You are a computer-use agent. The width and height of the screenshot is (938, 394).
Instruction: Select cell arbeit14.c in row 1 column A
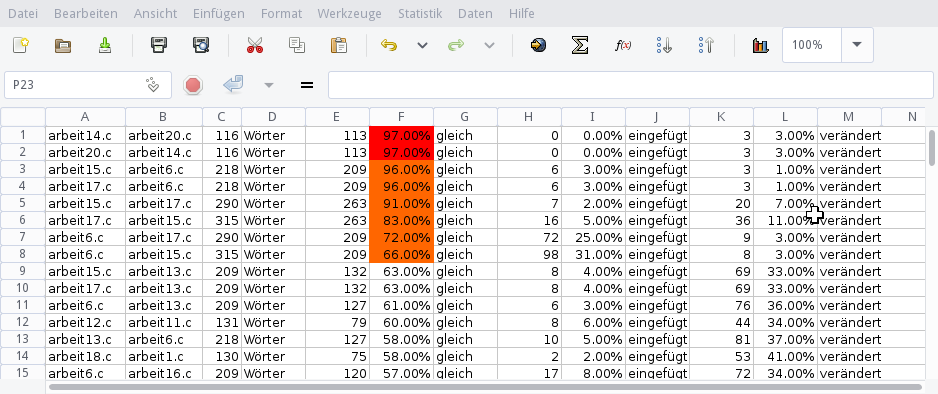86,135
